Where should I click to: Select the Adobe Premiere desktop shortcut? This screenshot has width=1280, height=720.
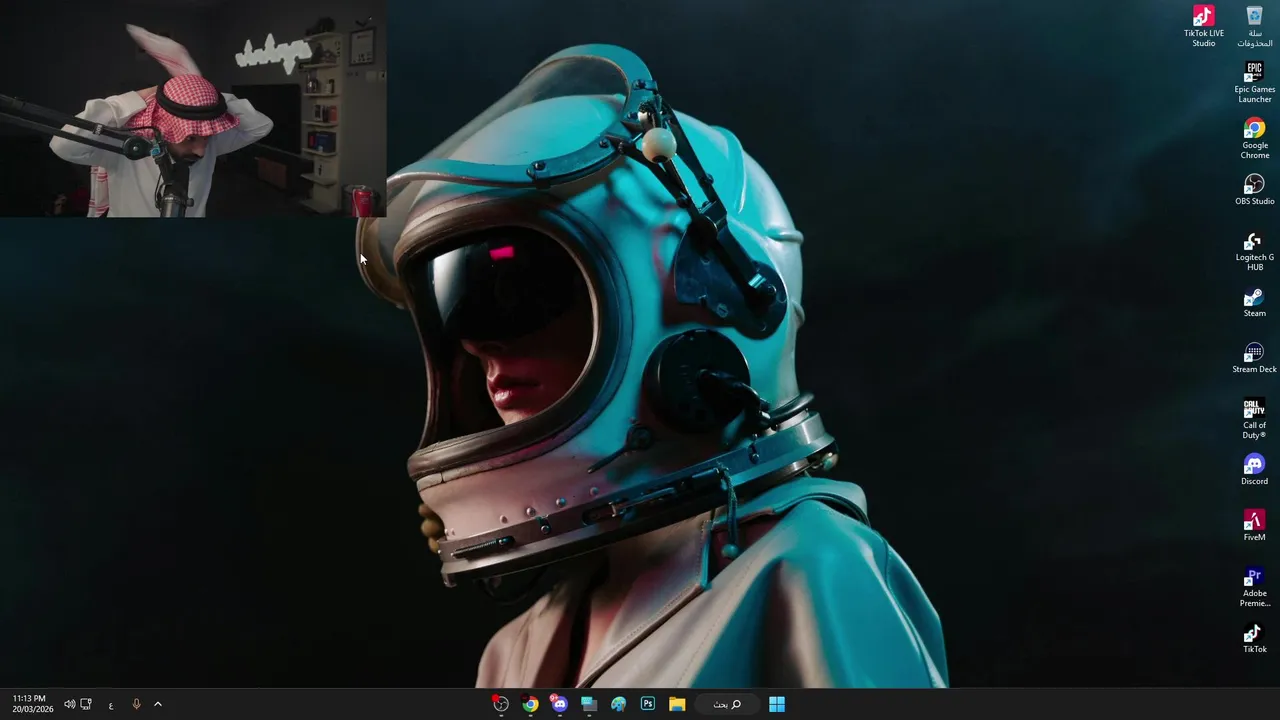(x=1254, y=586)
